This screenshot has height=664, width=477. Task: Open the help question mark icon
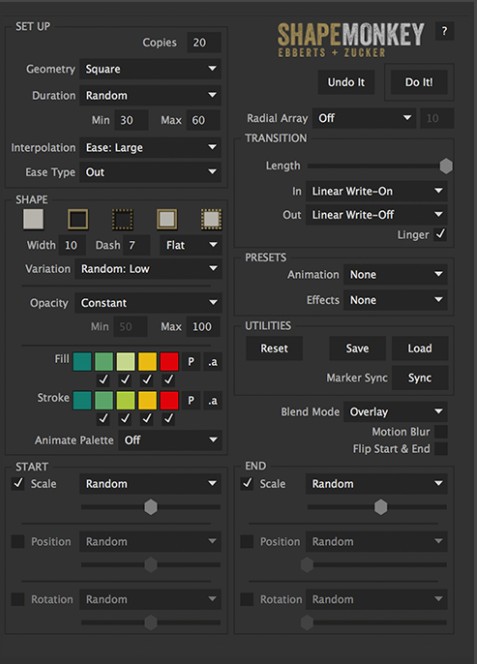pos(444,31)
